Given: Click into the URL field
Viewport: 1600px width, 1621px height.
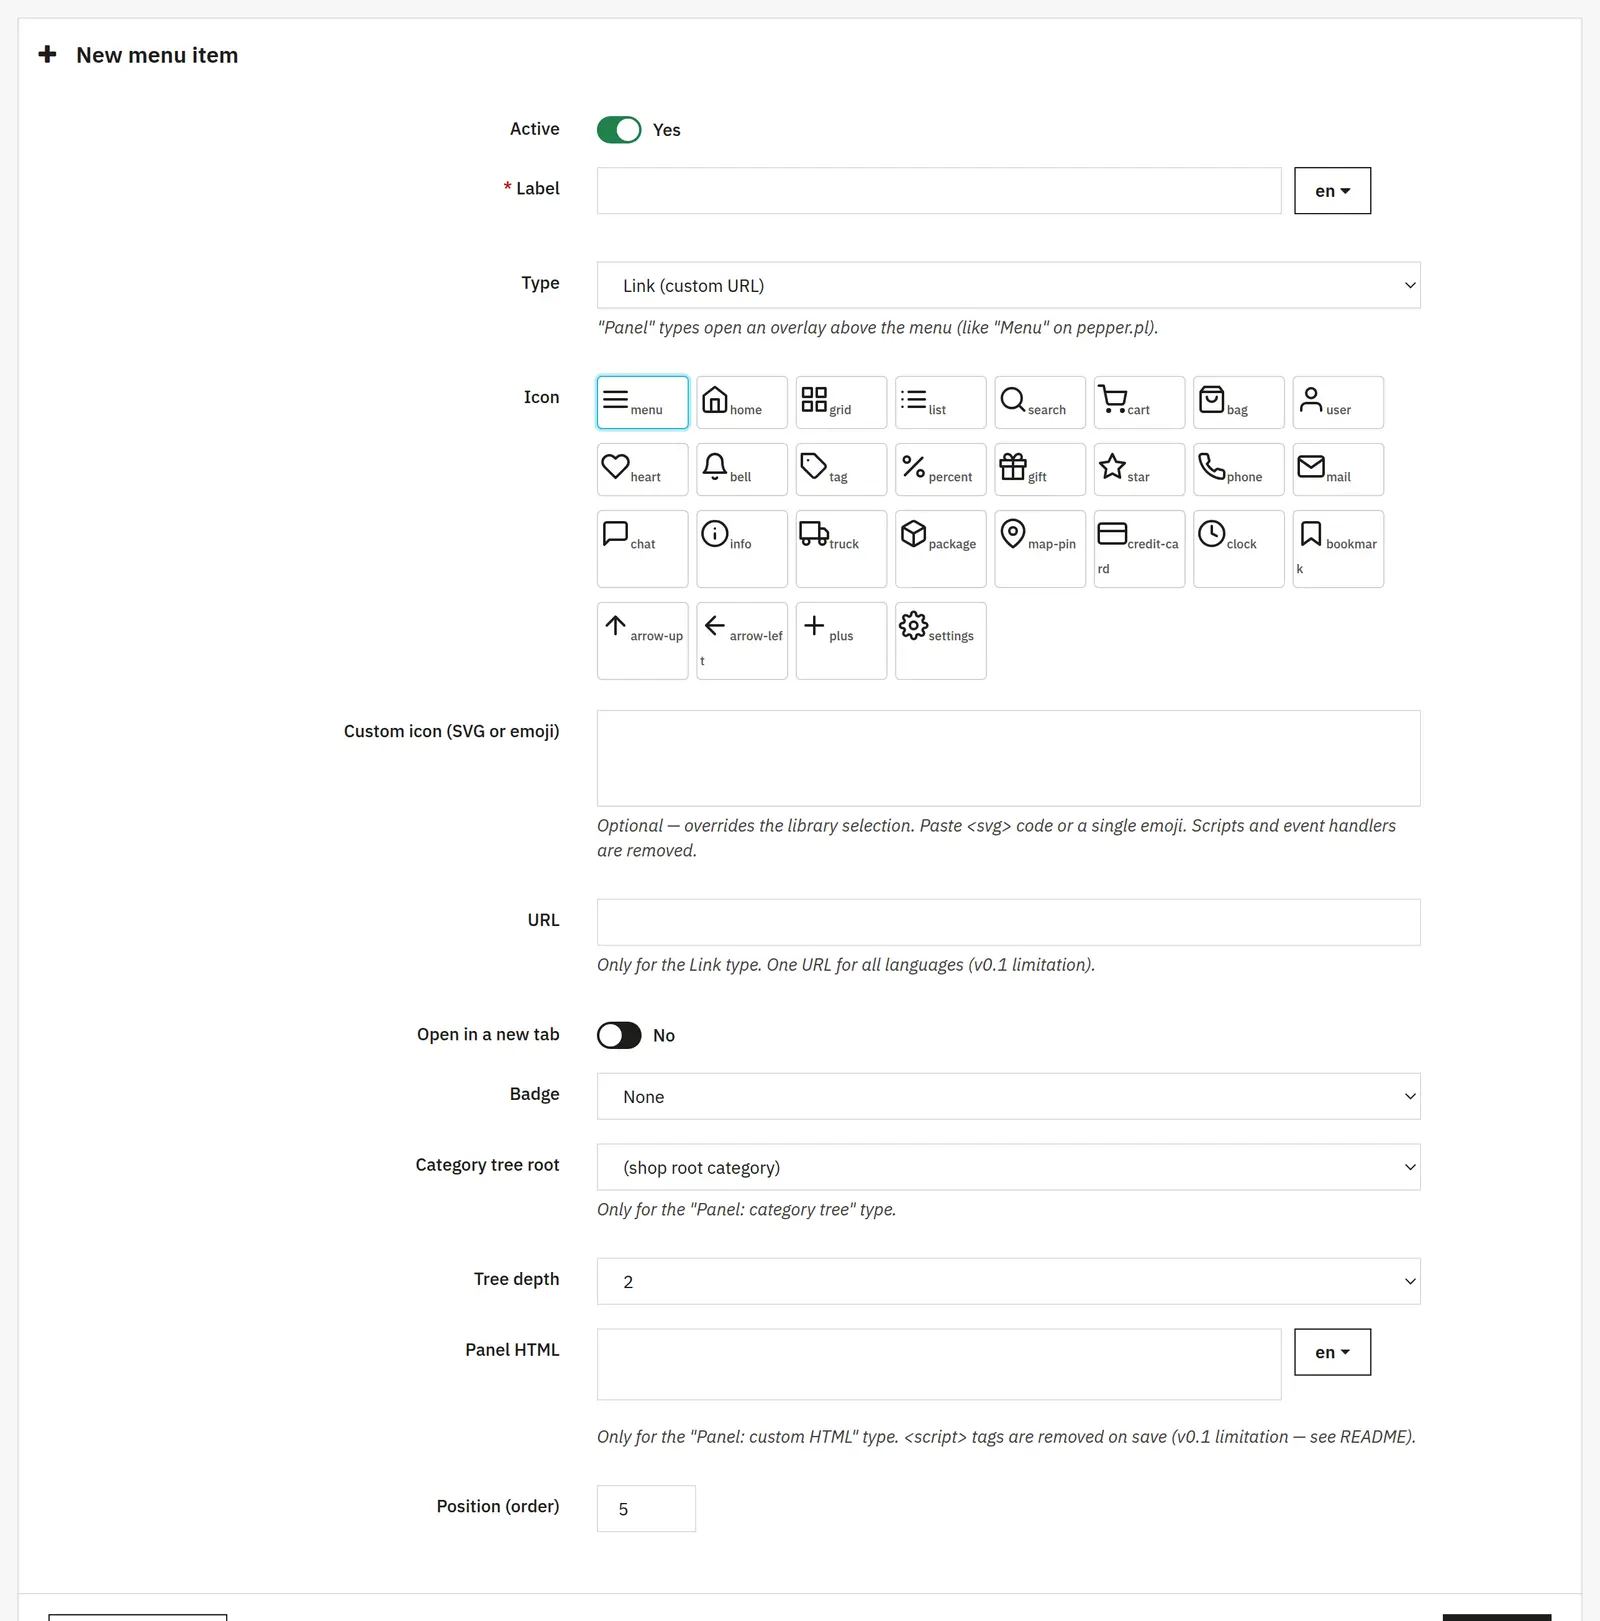Looking at the screenshot, I should pos(1008,922).
